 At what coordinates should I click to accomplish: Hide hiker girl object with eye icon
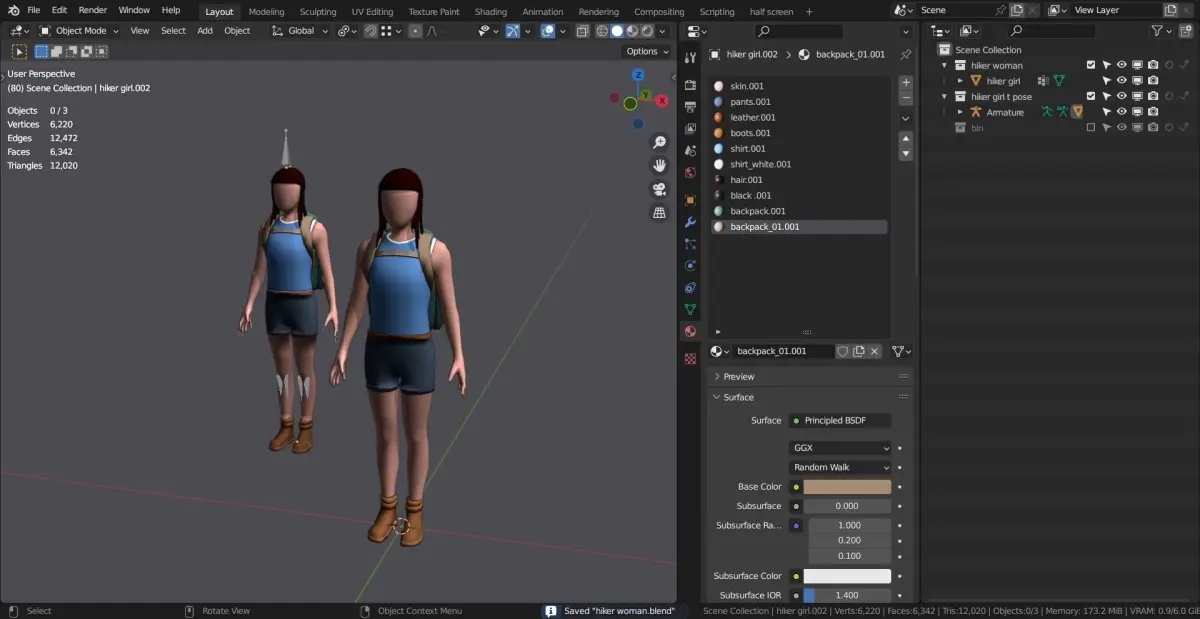(1122, 81)
